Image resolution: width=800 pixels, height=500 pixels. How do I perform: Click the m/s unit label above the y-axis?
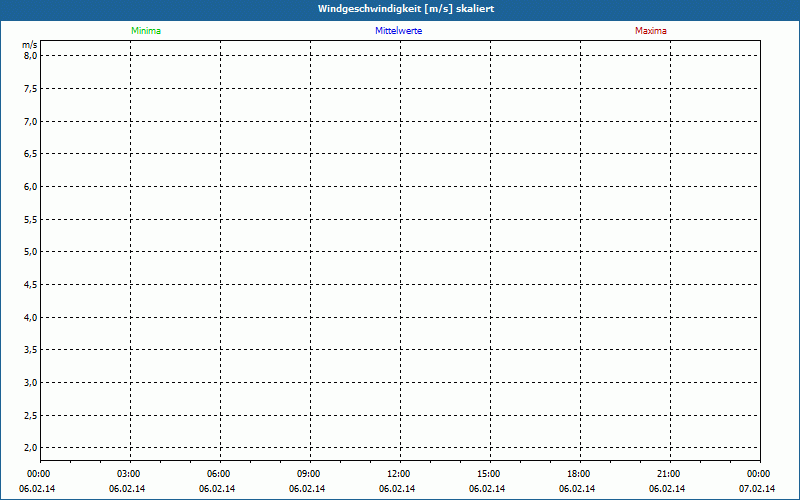coord(30,45)
